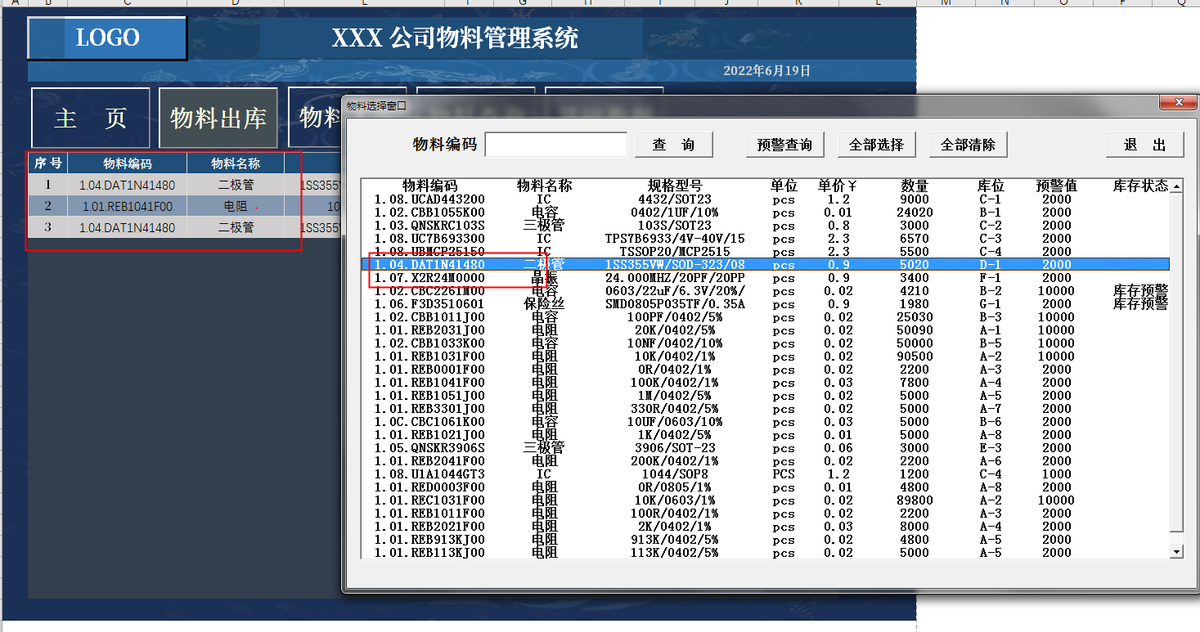Screen dimensions: 1200x632
Task: Select list row 1.01.REB913KJ00
Action: tap(765, 539)
